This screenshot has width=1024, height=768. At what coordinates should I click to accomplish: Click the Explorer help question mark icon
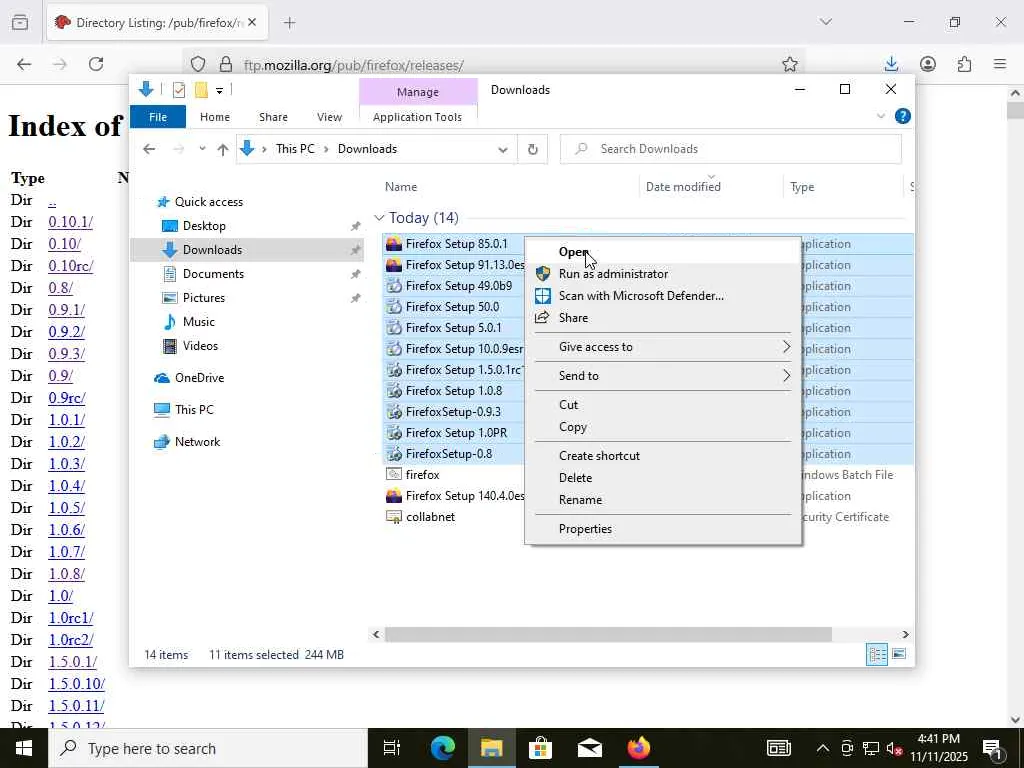(902, 116)
